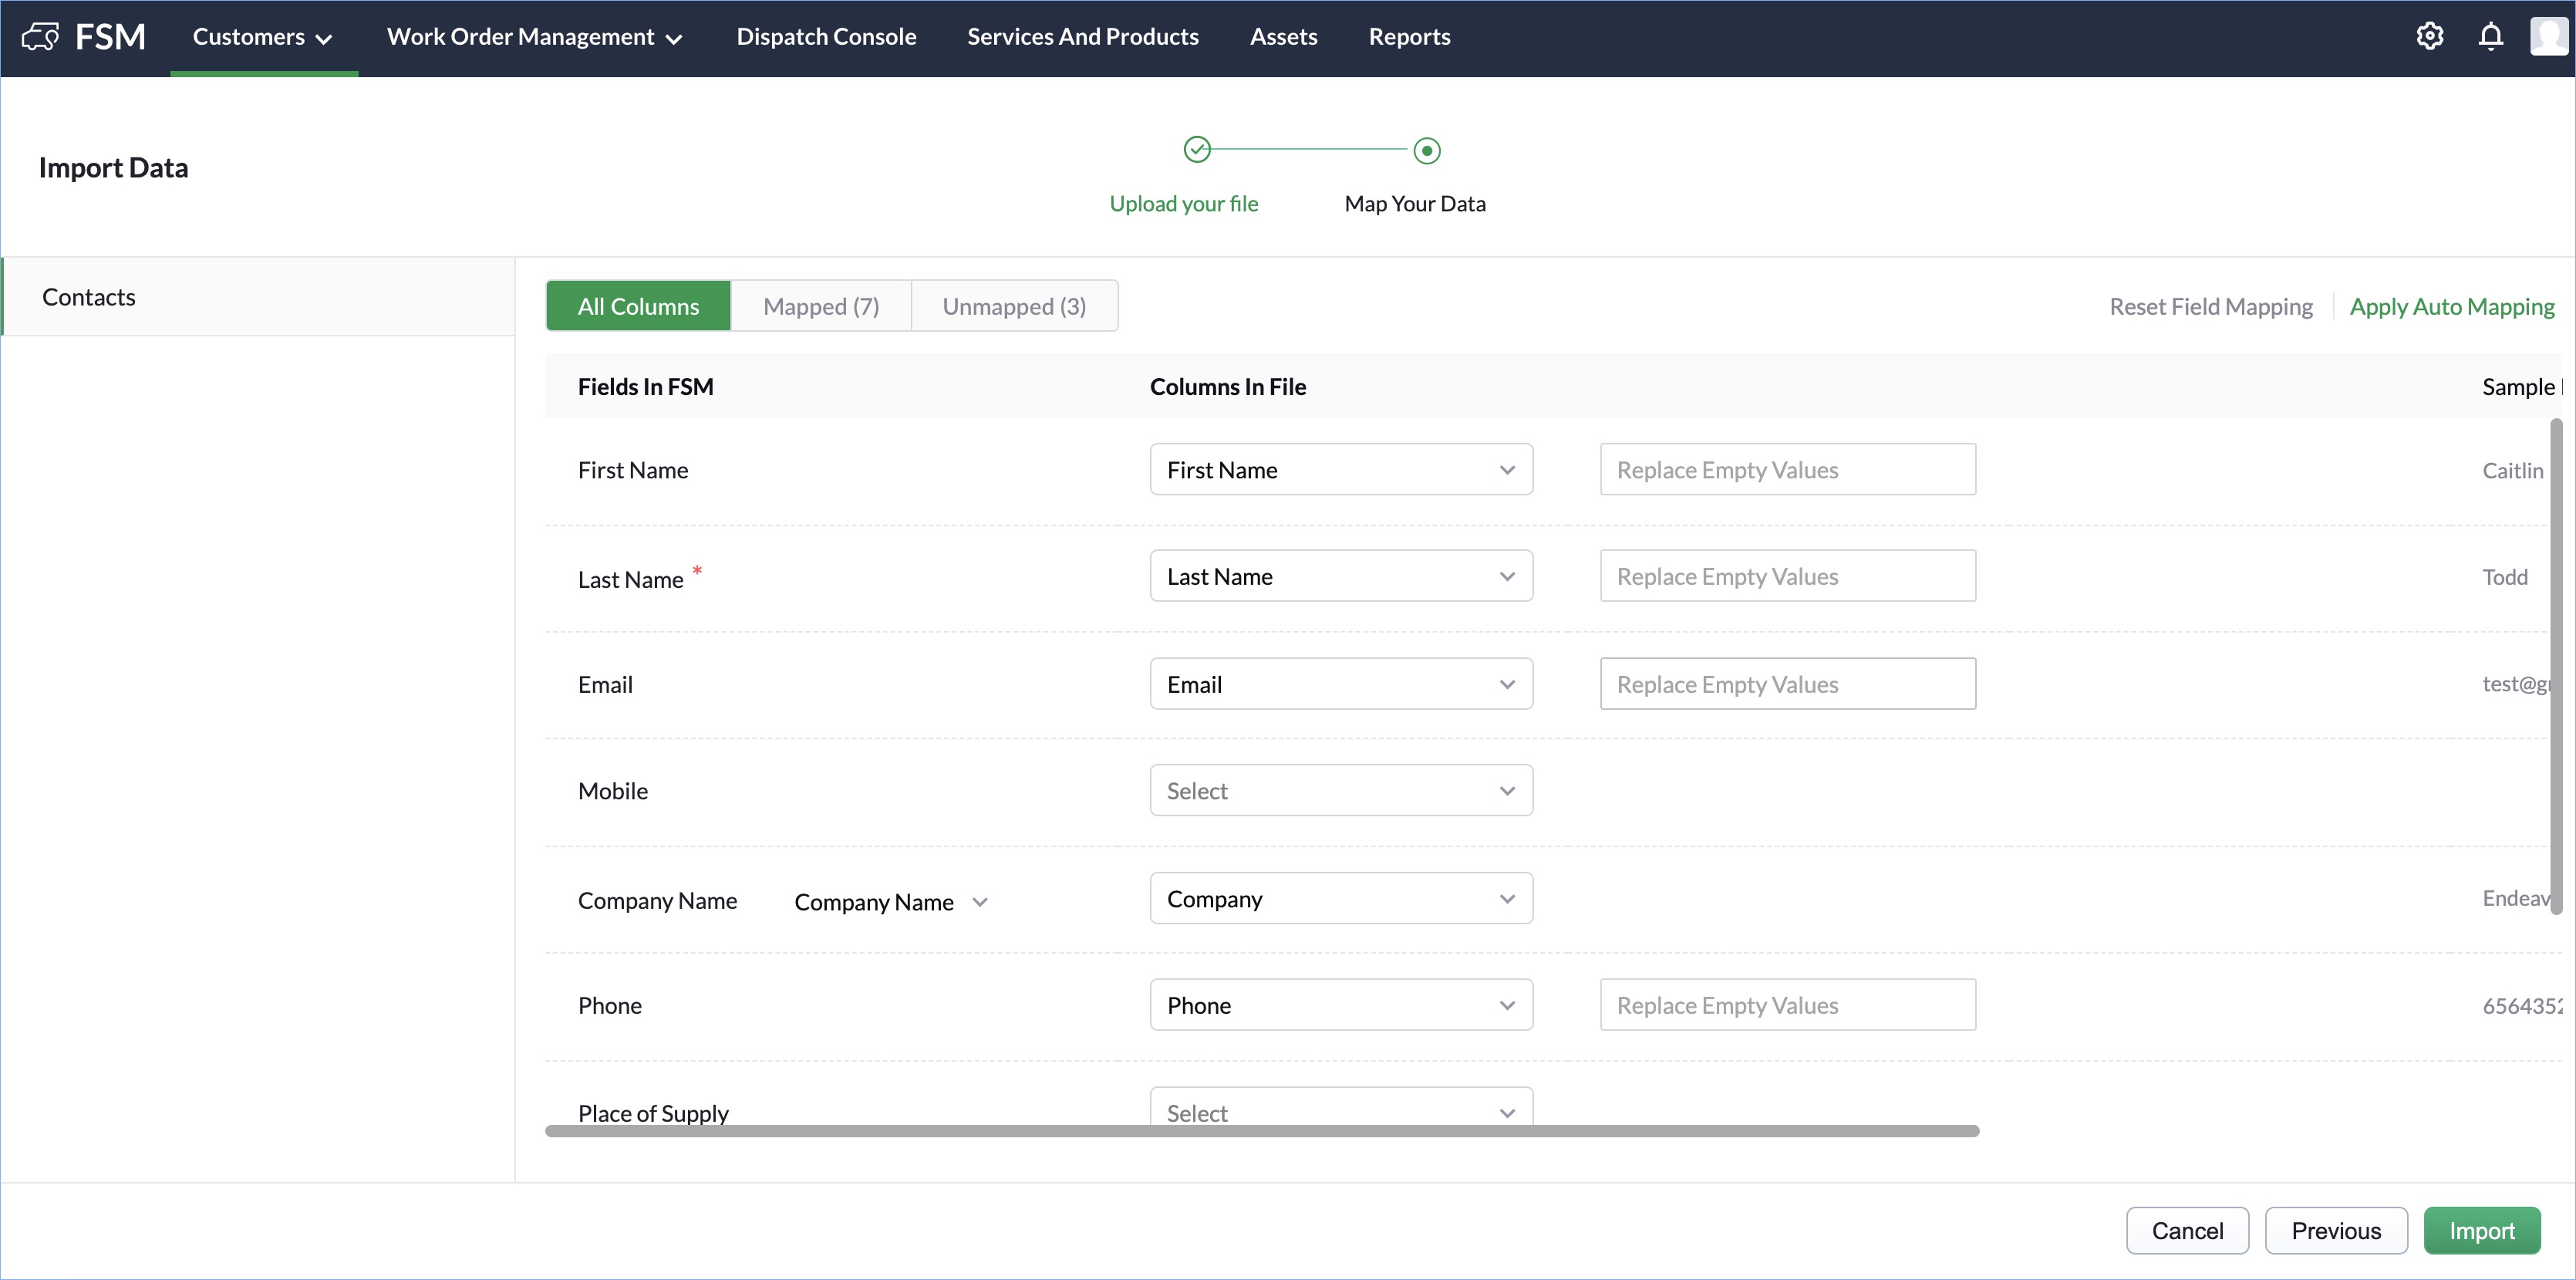Open the settings gear icon
This screenshot has height=1280, width=2576.
tap(2429, 37)
